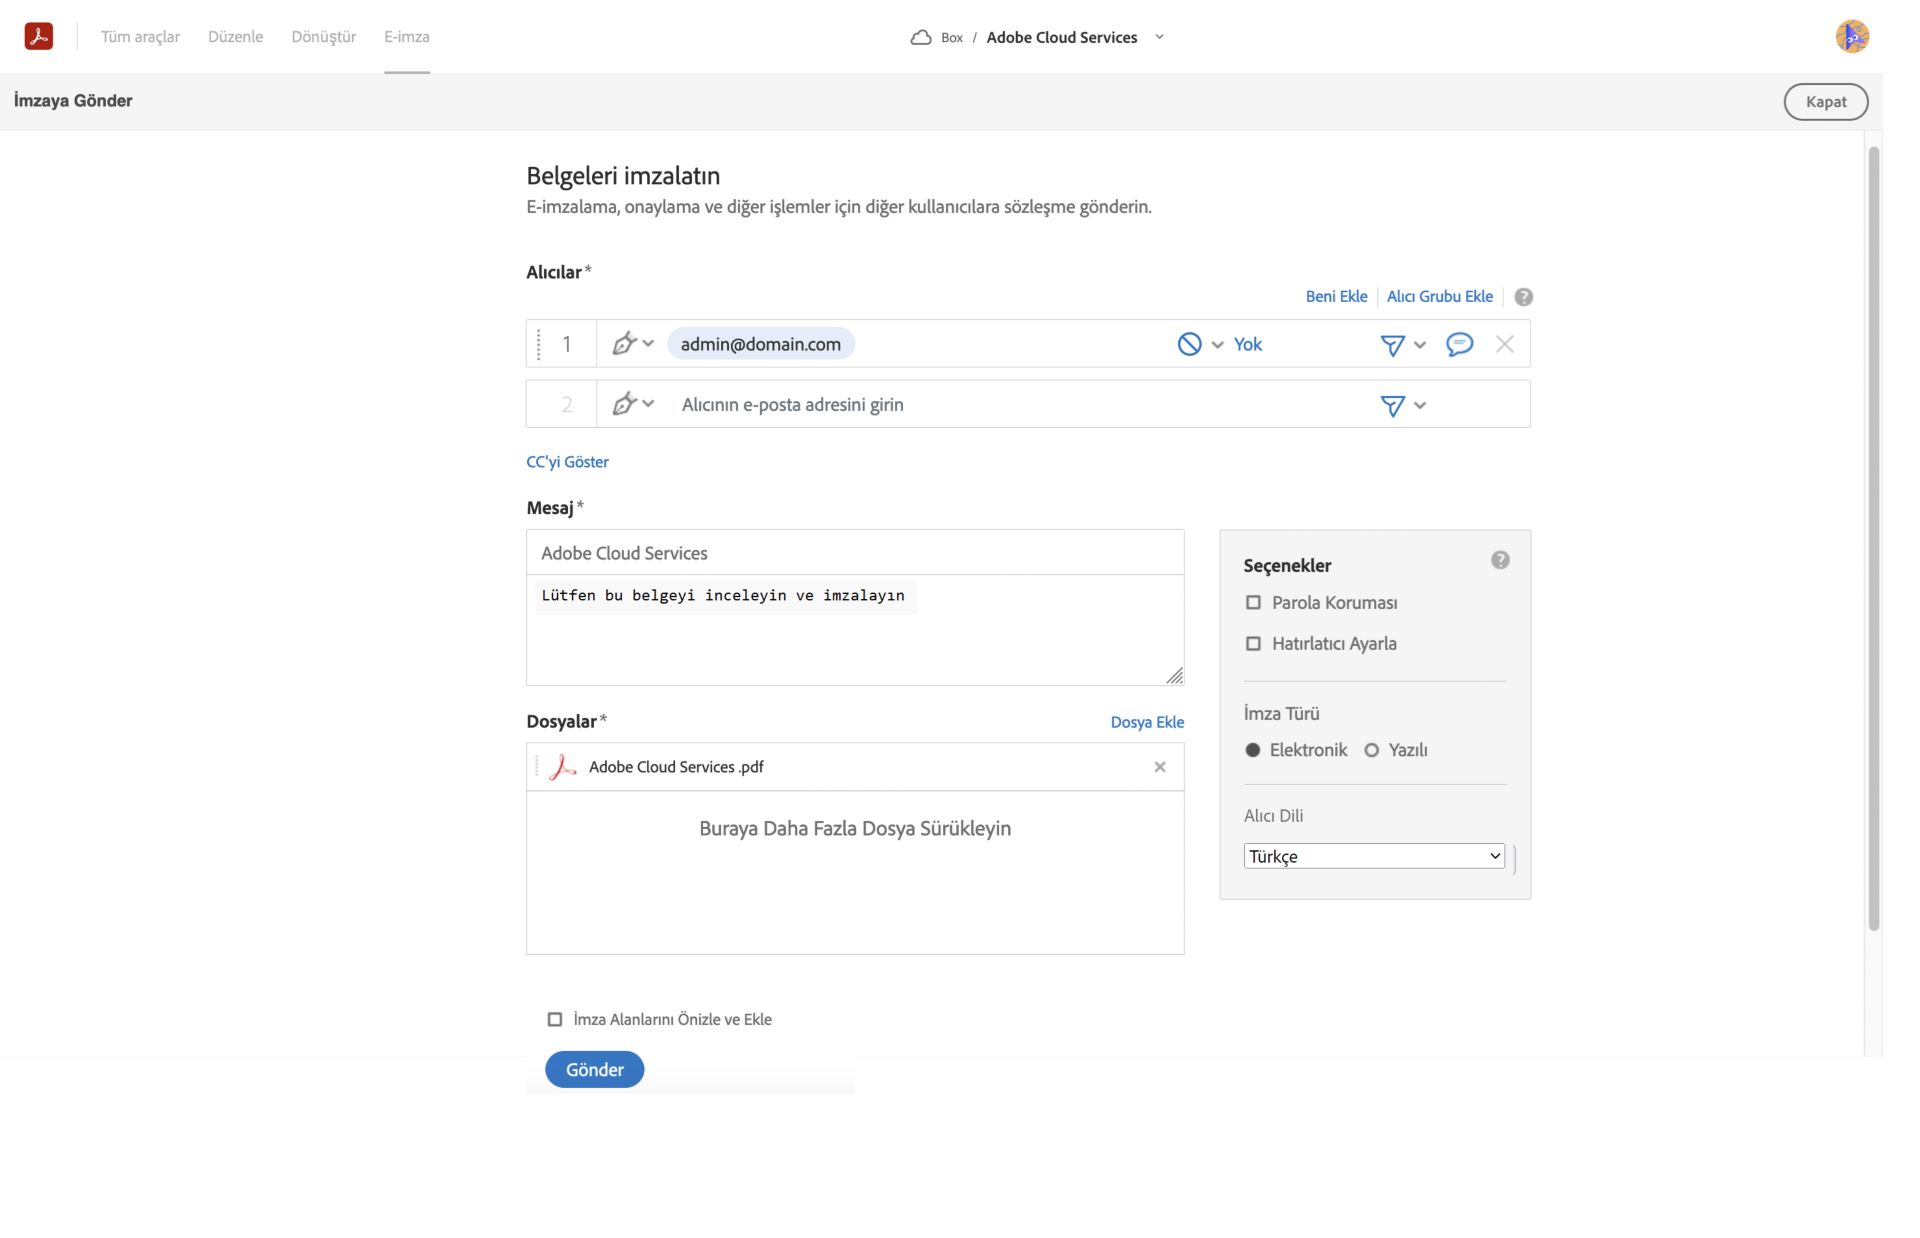Click the remove recipient icon for row 1

[x=1504, y=343]
